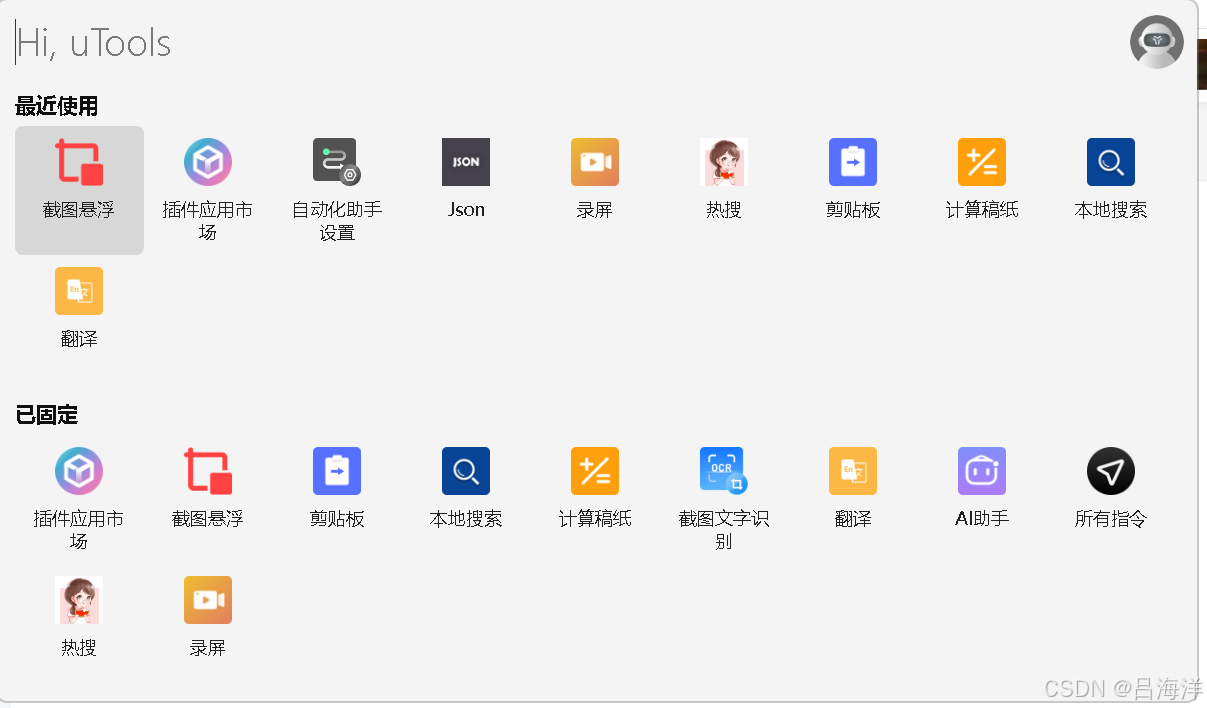Image resolution: width=1207 pixels, height=708 pixels.
Task: Start 录屏 from the 最近使用 list
Action: [595, 190]
